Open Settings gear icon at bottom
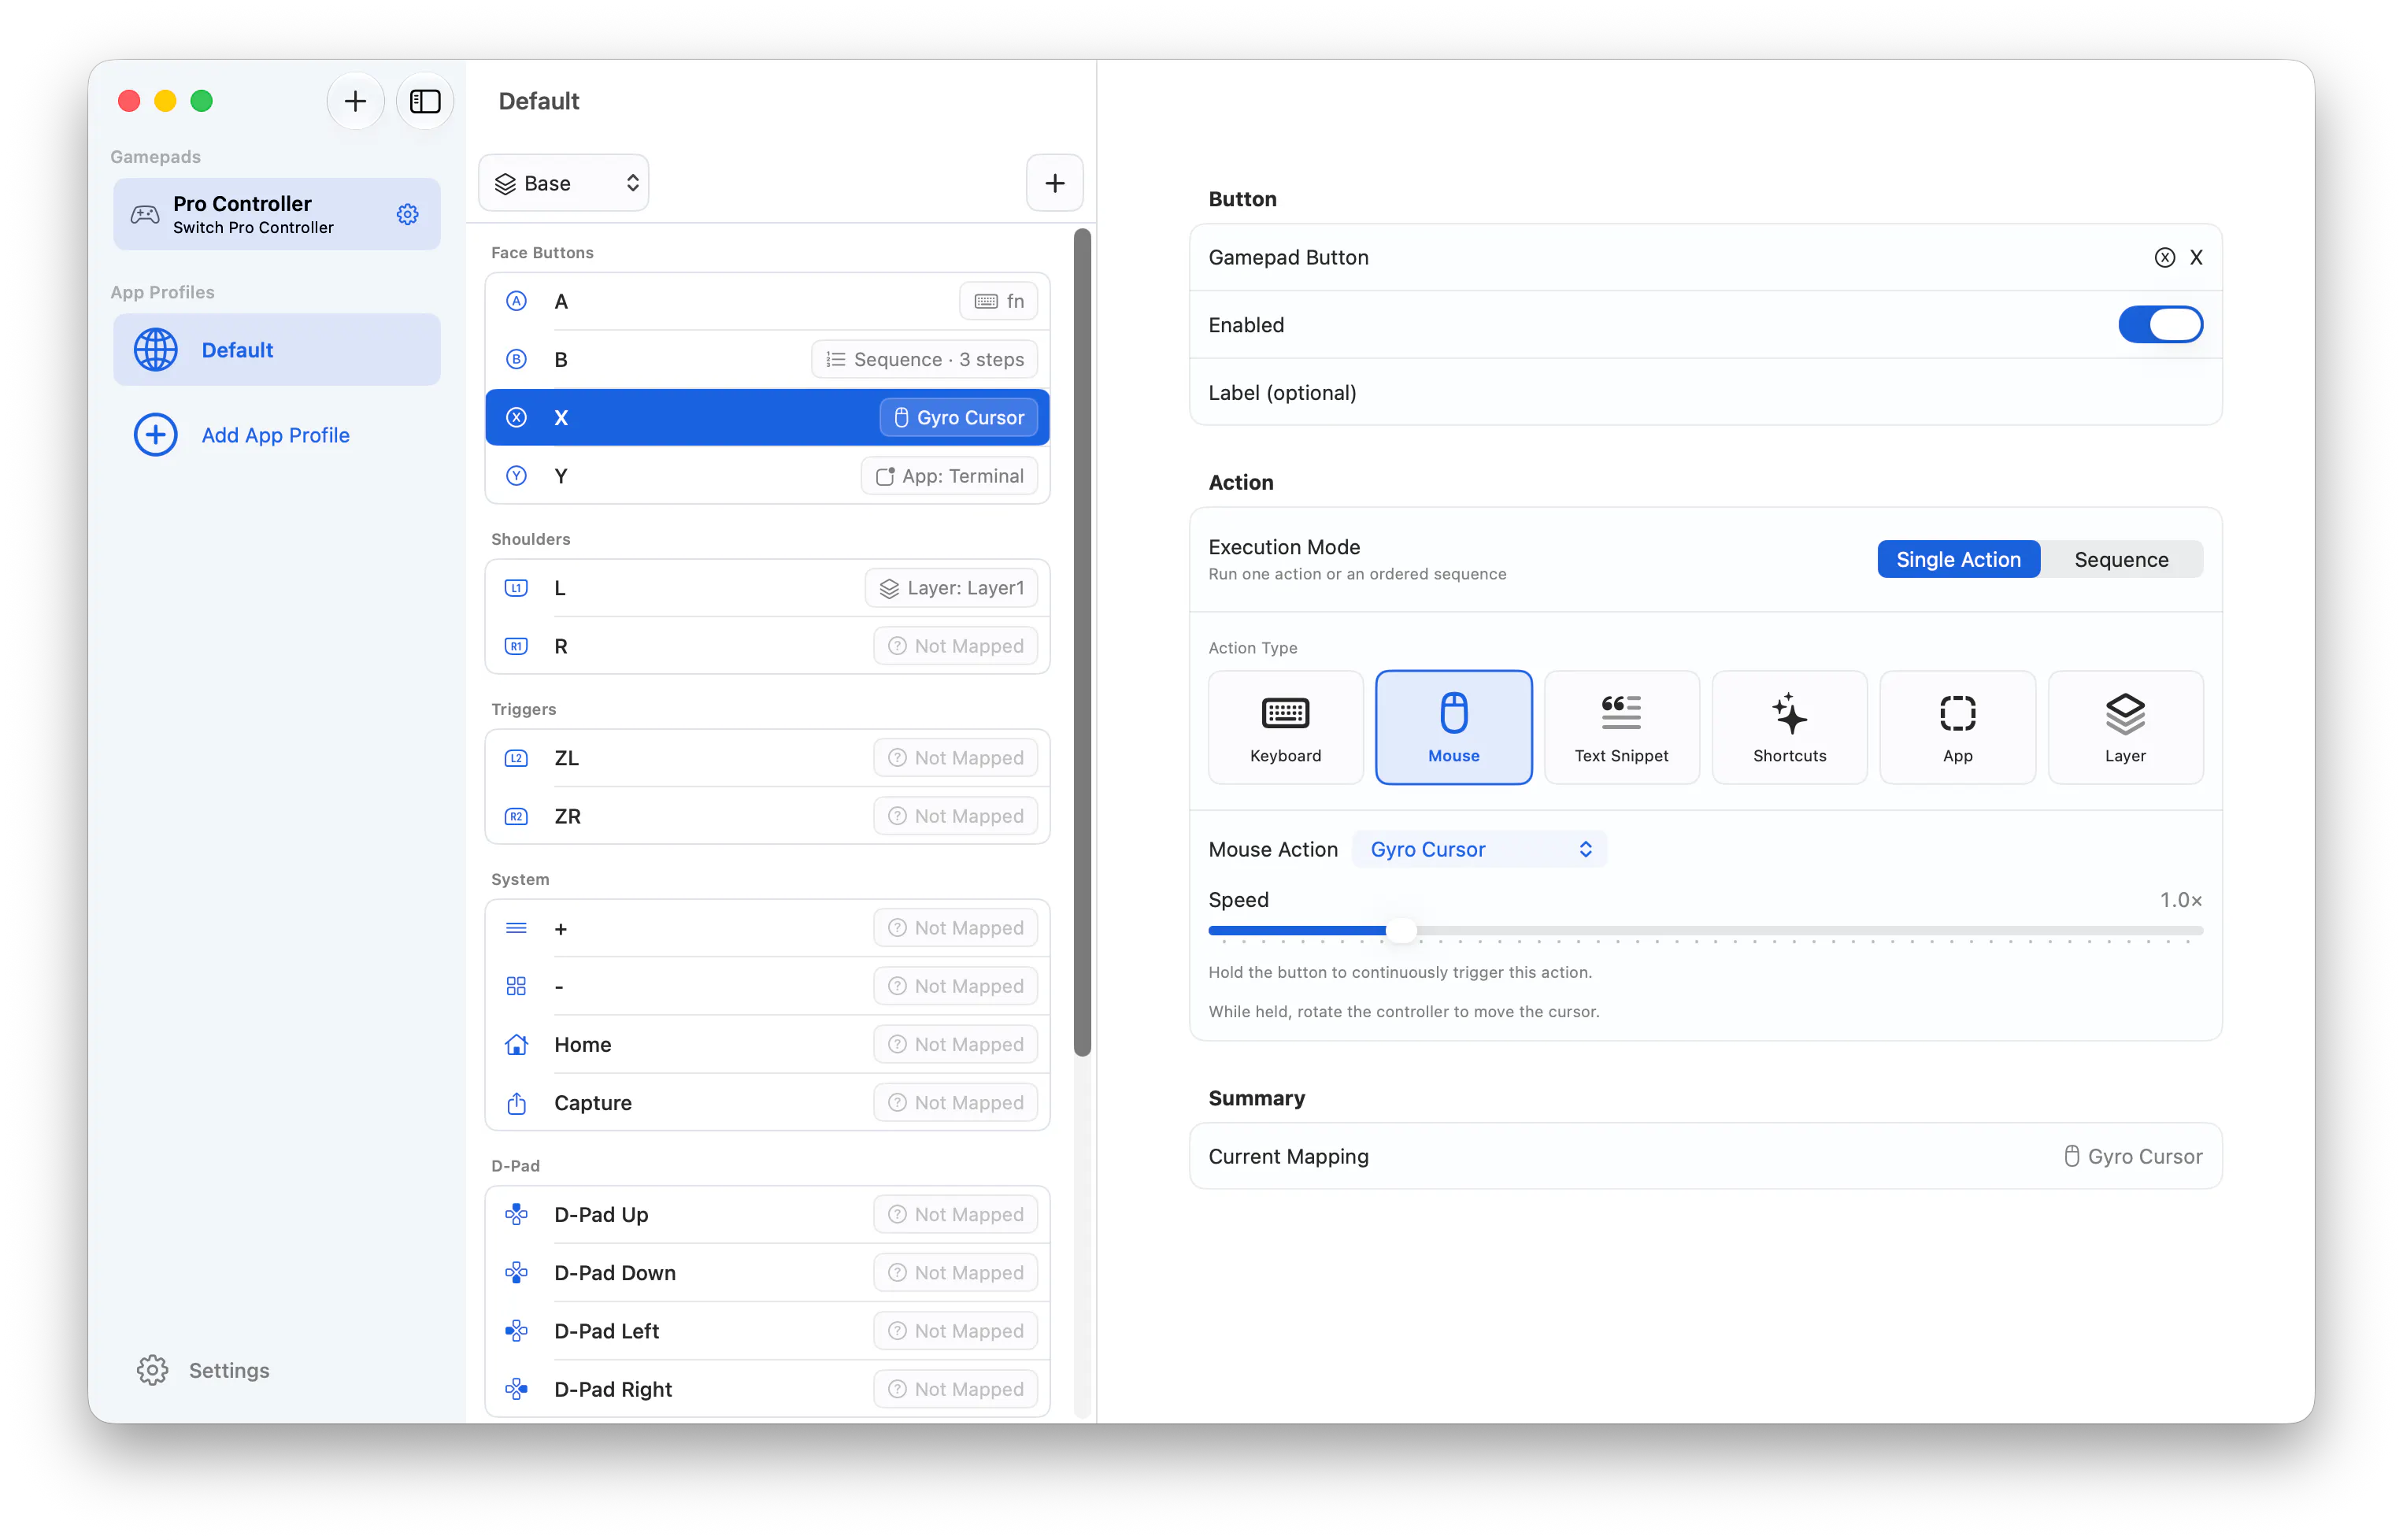This screenshot has height=1540, width=2403. point(152,1369)
